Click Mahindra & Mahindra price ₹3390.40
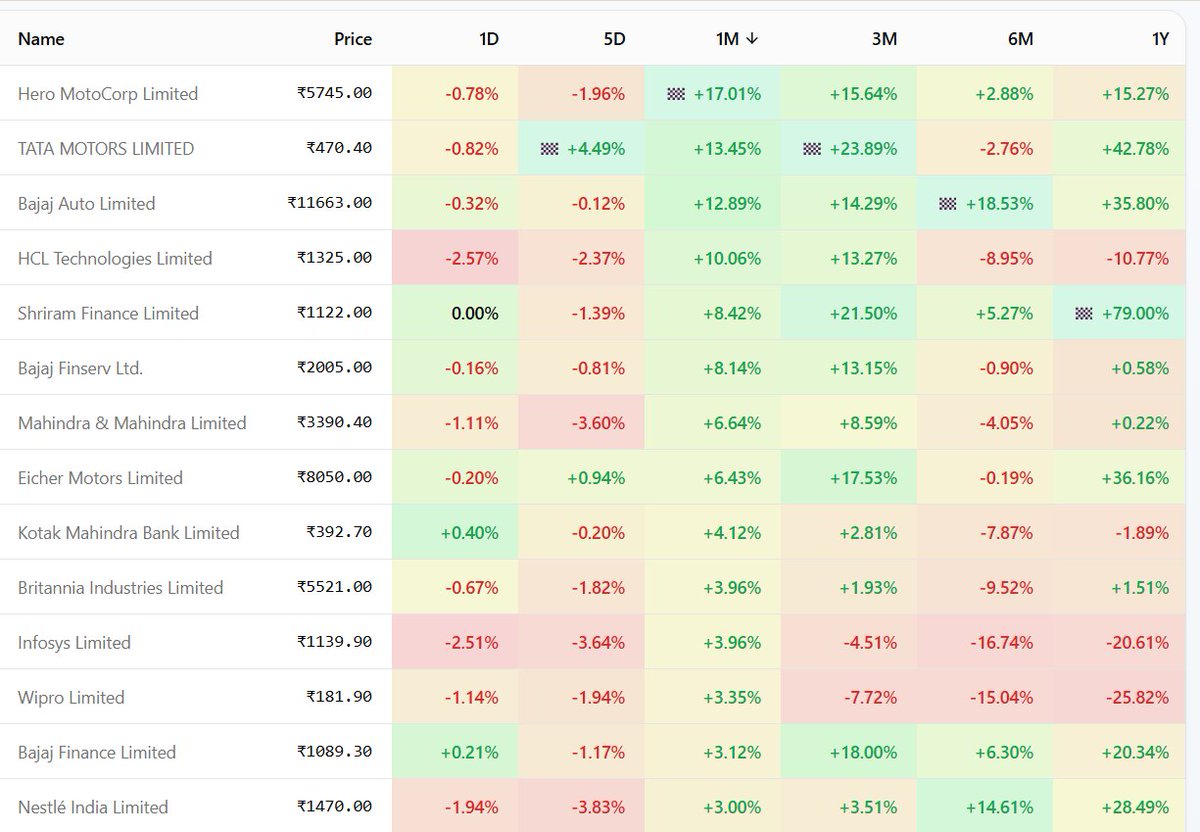The width and height of the screenshot is (1200, 832). (335, 423)
